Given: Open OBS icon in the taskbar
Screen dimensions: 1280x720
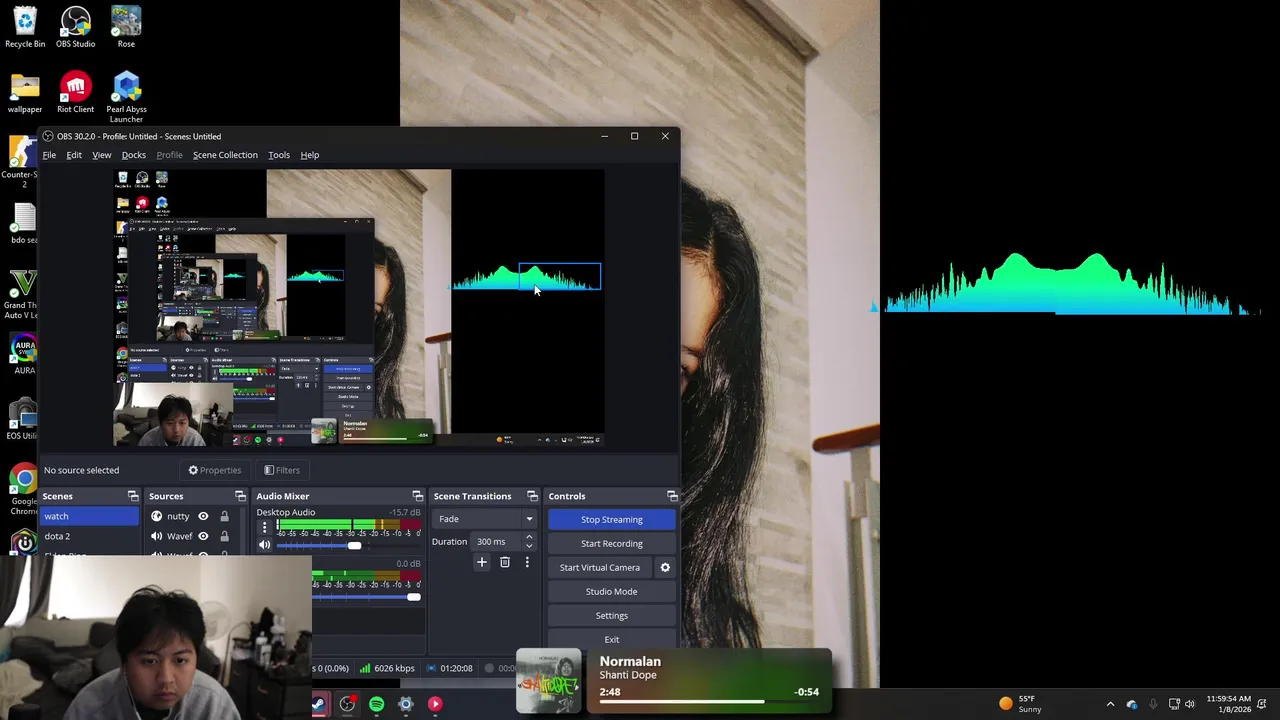Looking at the screenshot, I should [x=347, y=704].
